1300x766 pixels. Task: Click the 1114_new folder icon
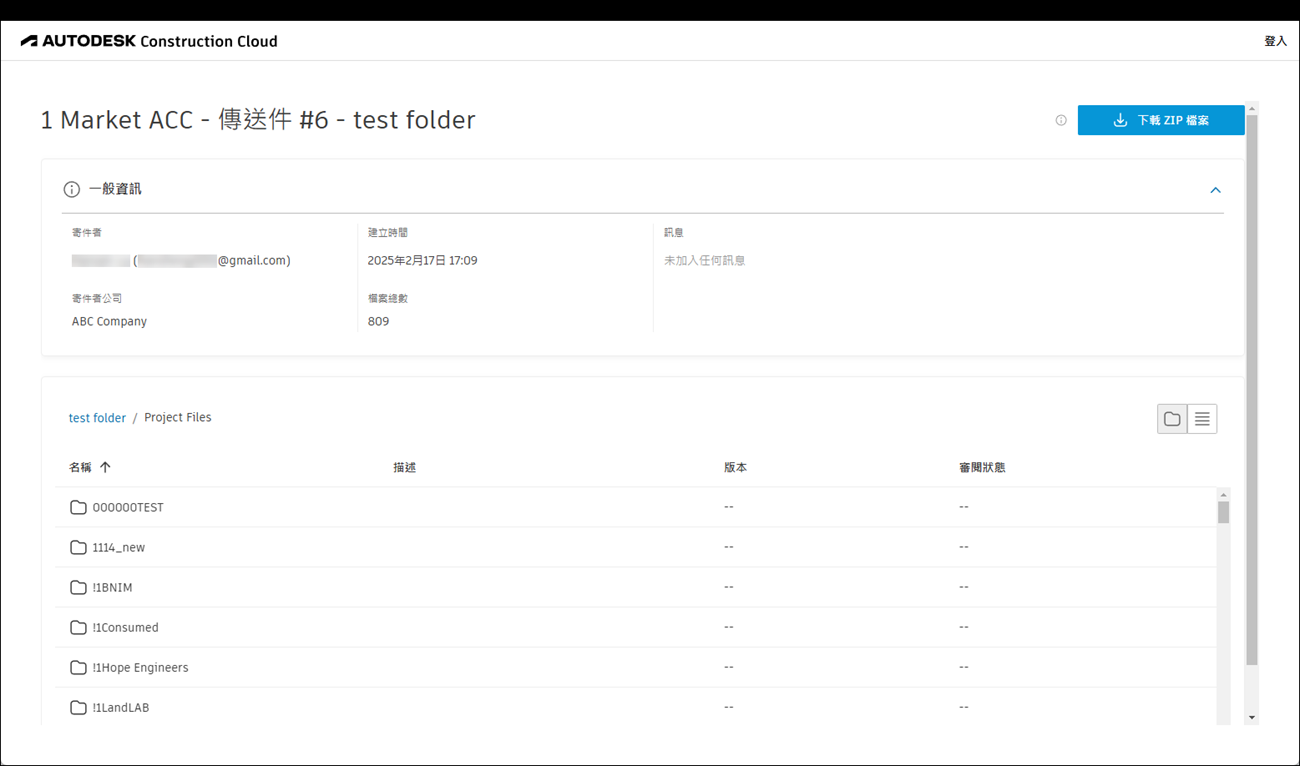click(x=78, y=547)
